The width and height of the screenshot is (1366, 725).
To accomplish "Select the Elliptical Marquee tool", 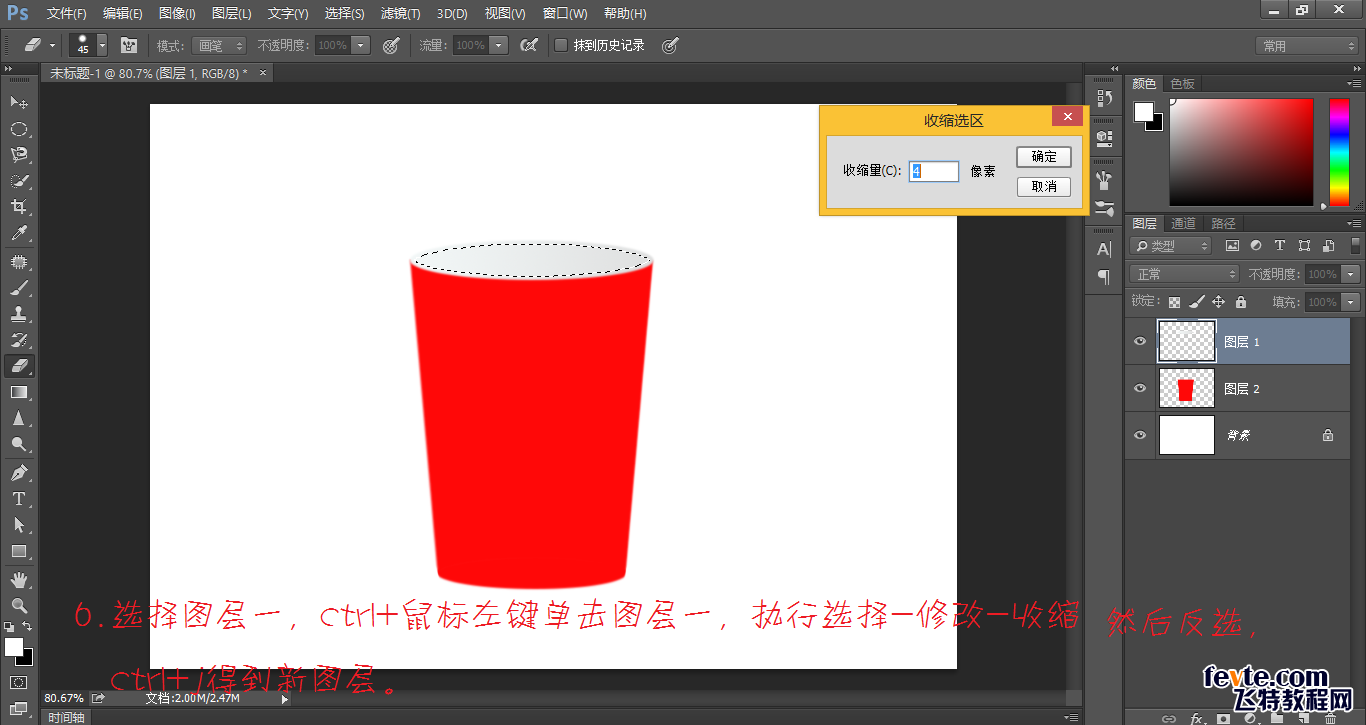I will (x=18, y=129).
